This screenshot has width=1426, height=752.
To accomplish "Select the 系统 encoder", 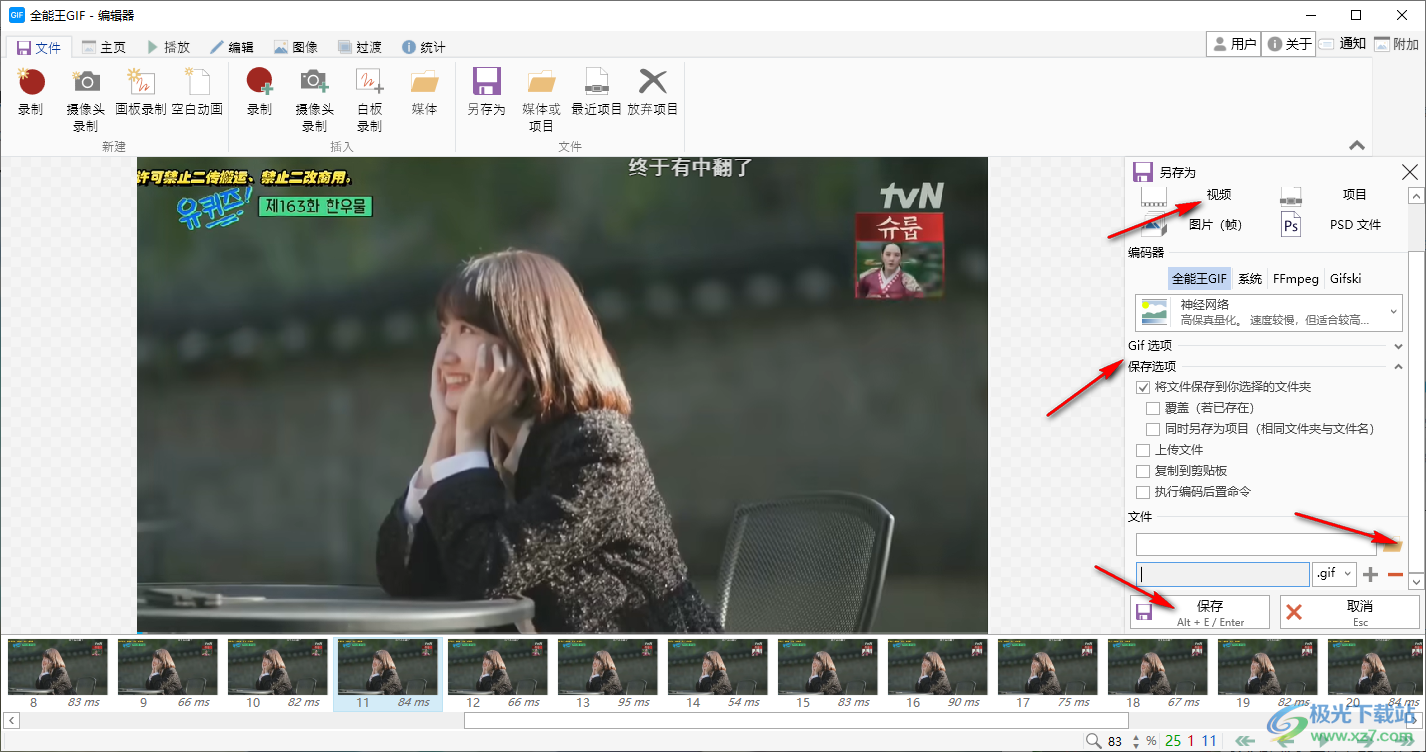I will [1249, 279].
